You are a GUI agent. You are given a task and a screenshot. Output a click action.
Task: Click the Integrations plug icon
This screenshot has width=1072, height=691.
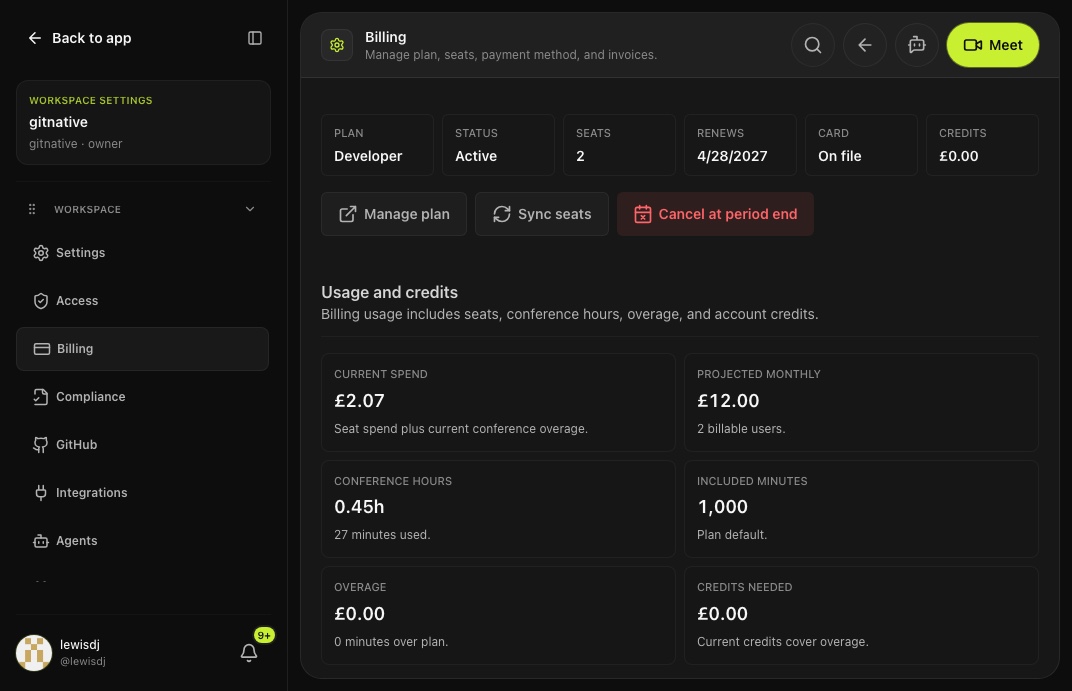[x=41, y=493]
